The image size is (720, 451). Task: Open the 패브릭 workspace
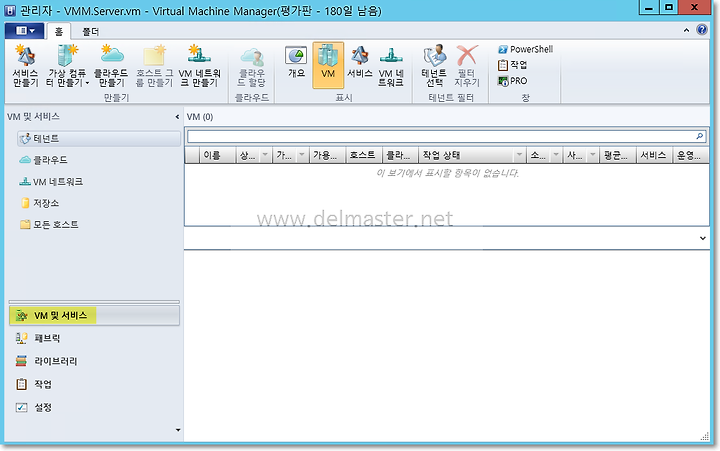38,338
